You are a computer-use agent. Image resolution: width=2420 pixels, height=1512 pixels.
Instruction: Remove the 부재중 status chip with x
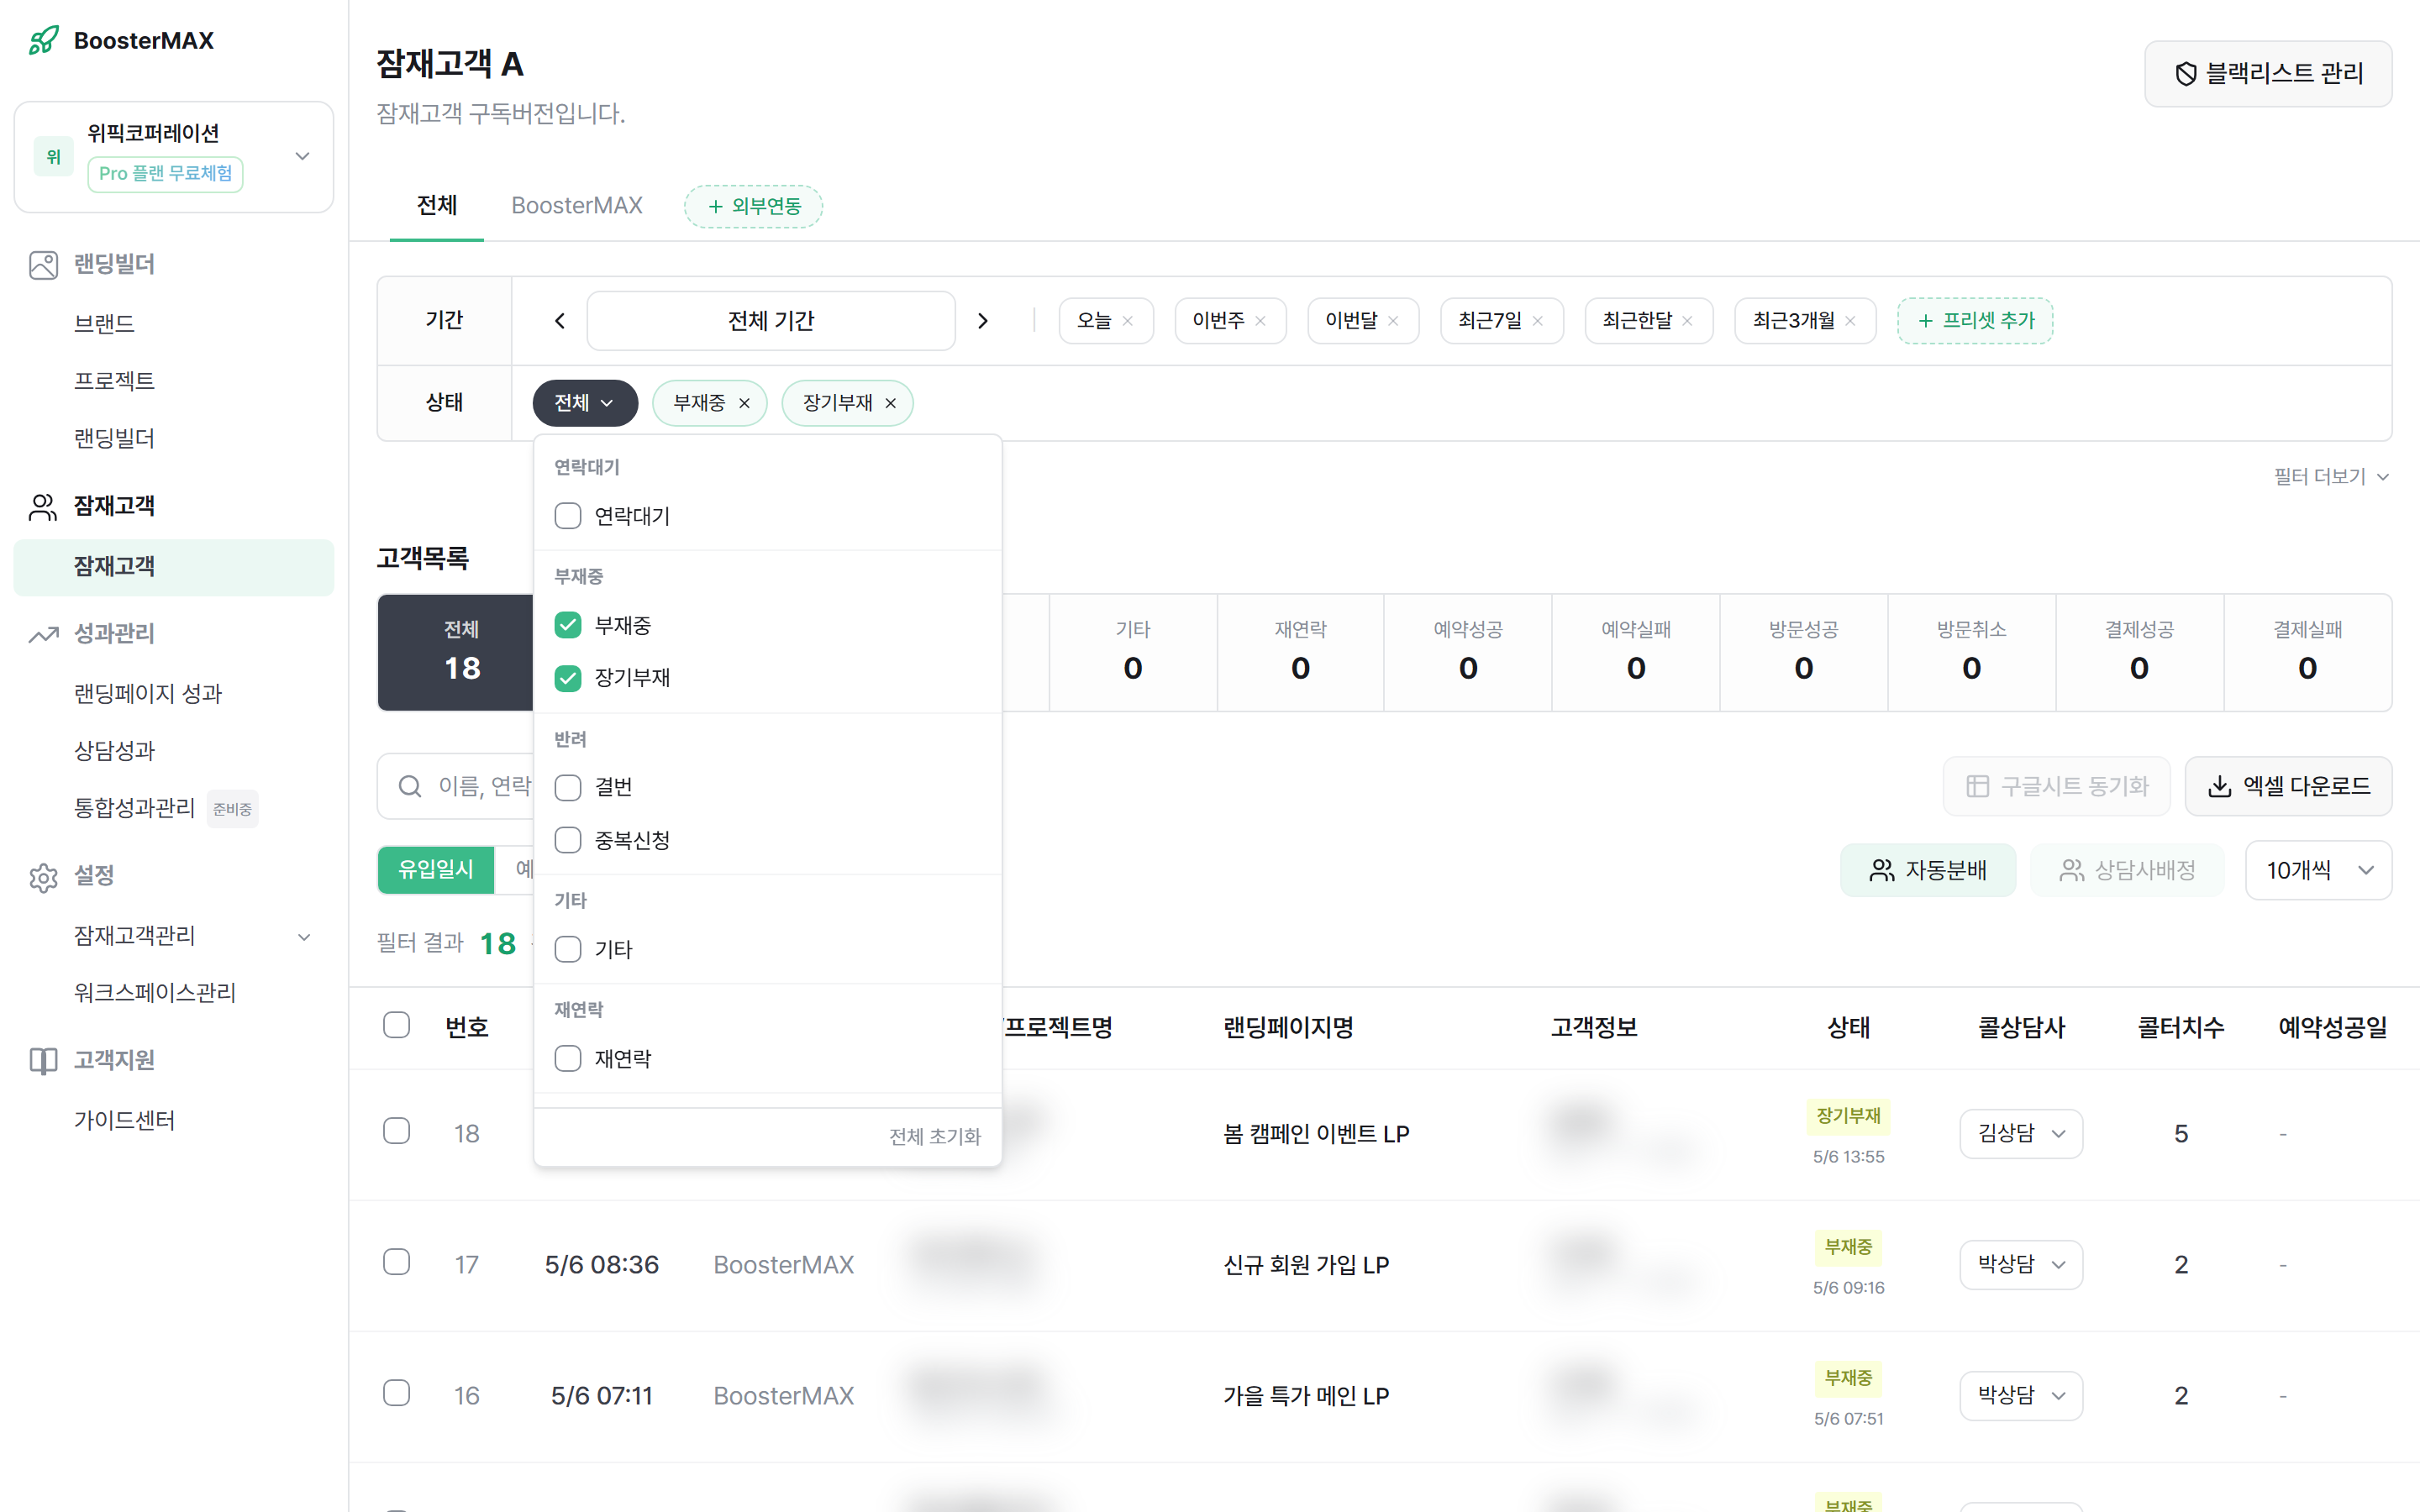click(744, 403)
